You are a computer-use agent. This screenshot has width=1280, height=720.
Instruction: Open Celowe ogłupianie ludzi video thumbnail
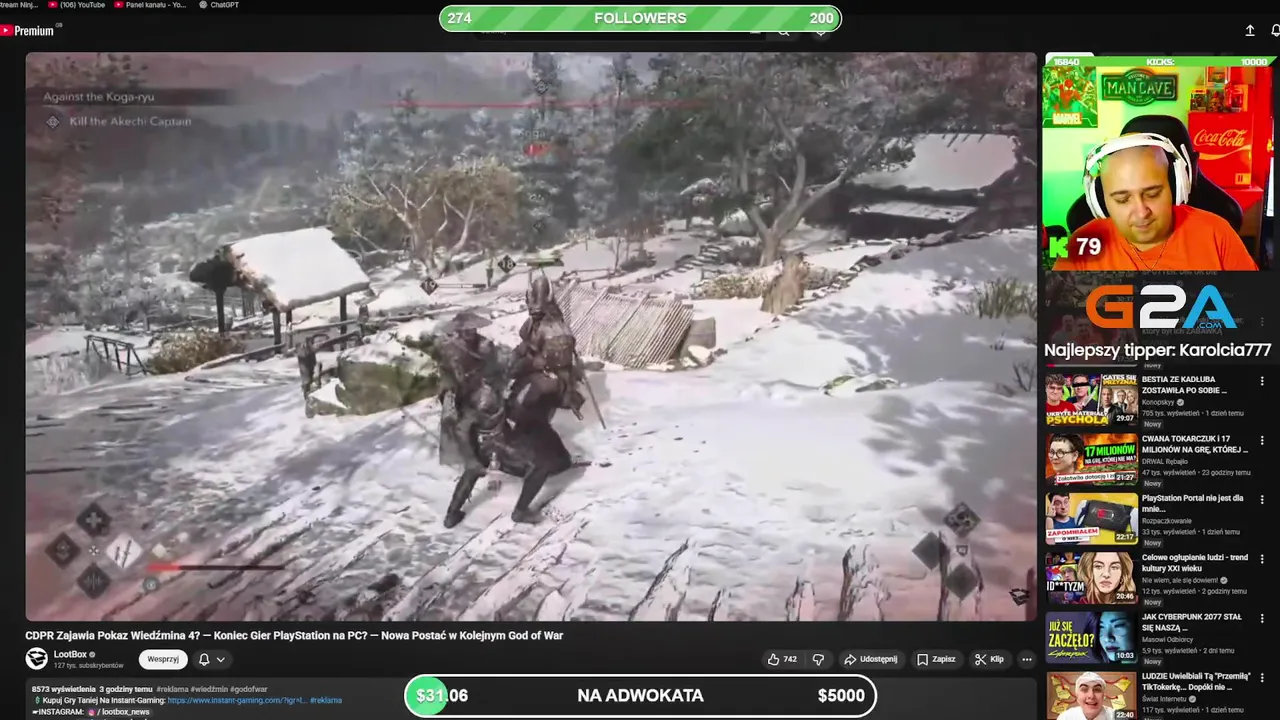[1091, 578]
